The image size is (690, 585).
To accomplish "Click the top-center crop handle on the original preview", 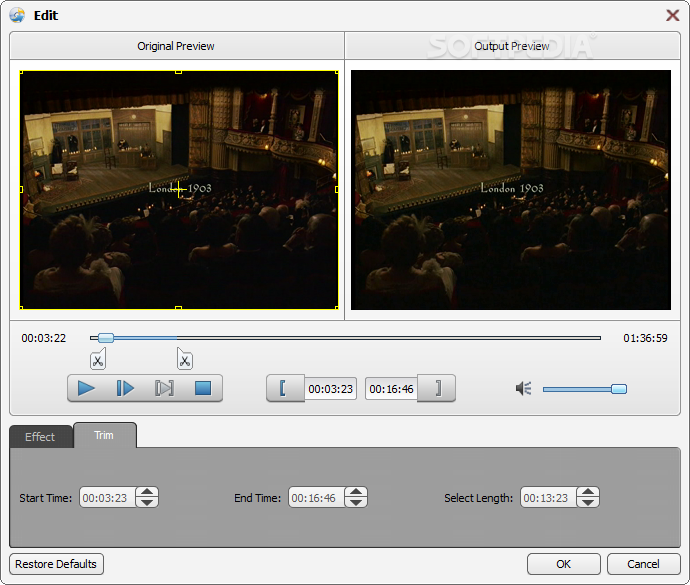I will (178, 71).
